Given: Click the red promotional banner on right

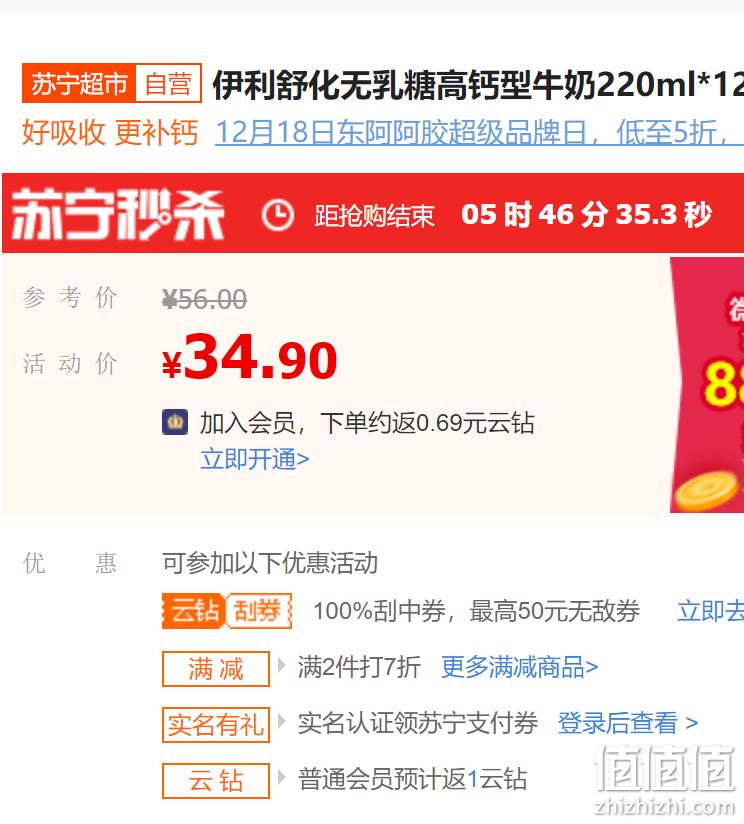Looking at the screenshot, I should [x=707, y=385].
